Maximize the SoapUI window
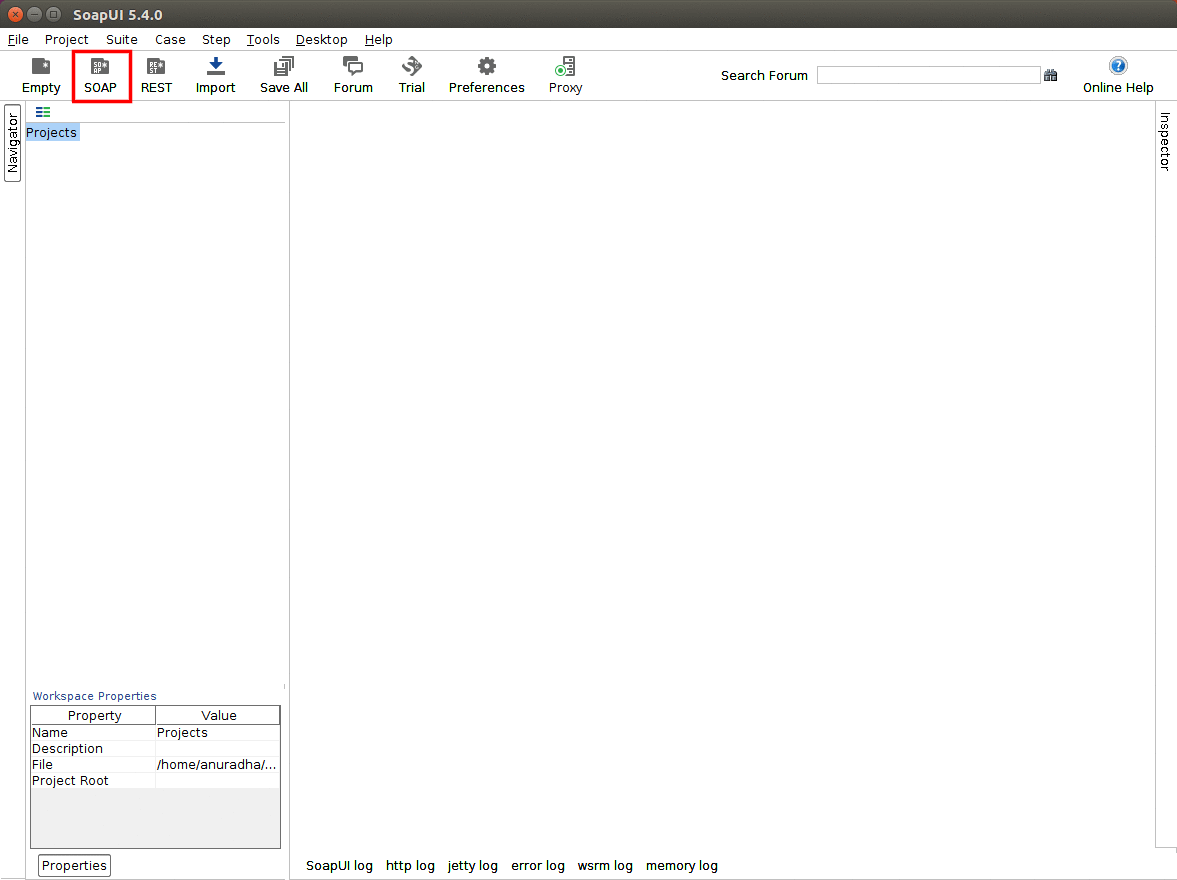This screenshot has height=880, width=1177. [53, 14]
